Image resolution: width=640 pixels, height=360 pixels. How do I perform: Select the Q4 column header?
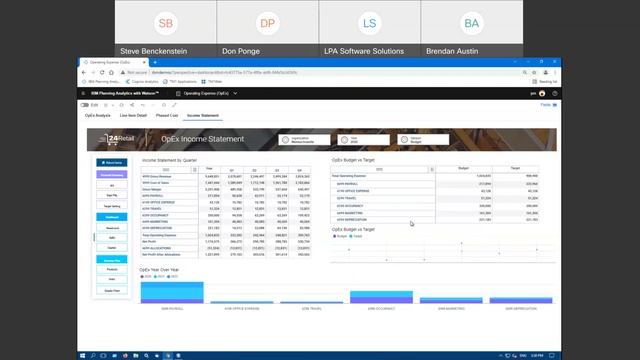coord(299,170)
